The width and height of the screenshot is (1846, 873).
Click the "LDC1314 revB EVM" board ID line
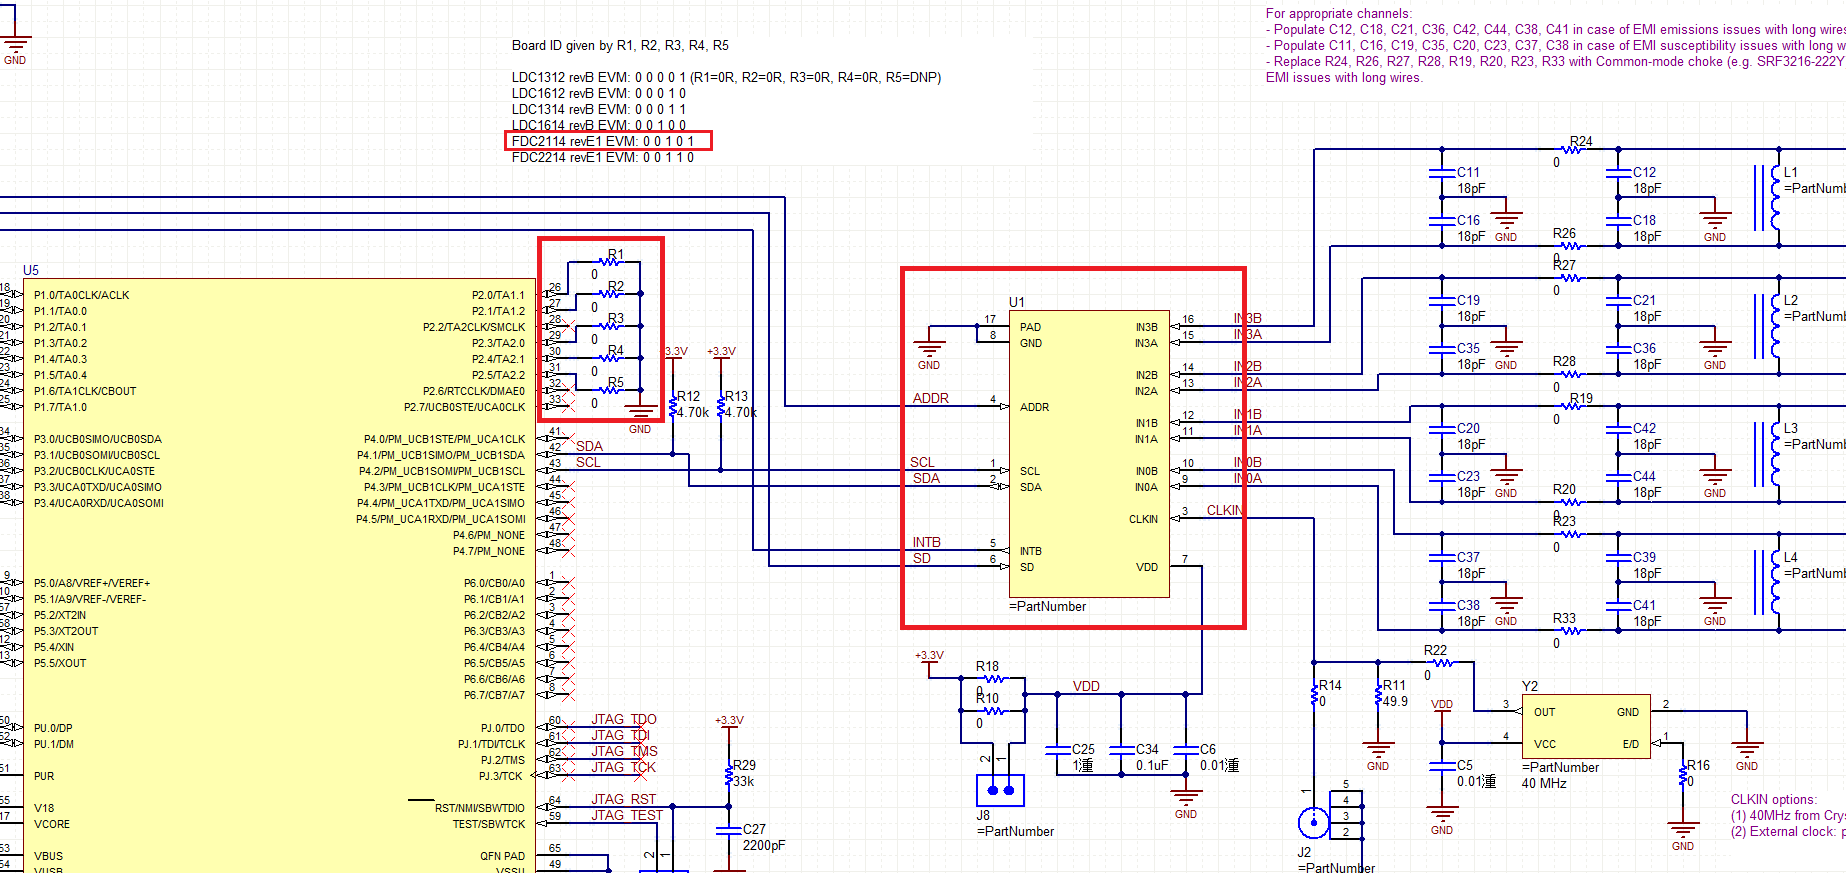click(599, 109)
